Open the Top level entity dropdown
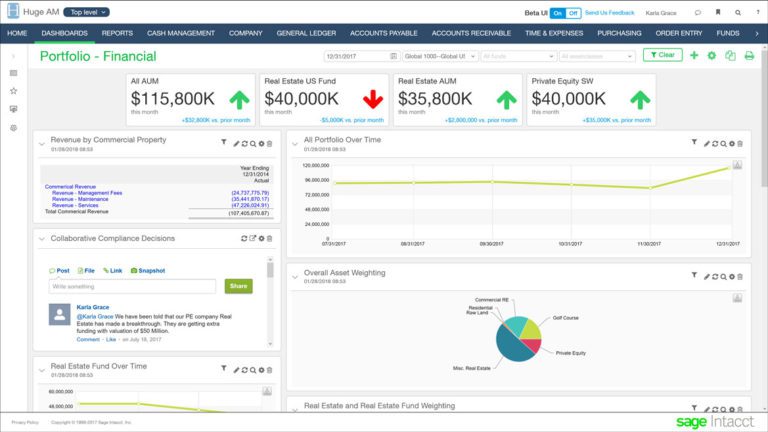This screenshot has width=768, height=432. coord(87,13)
